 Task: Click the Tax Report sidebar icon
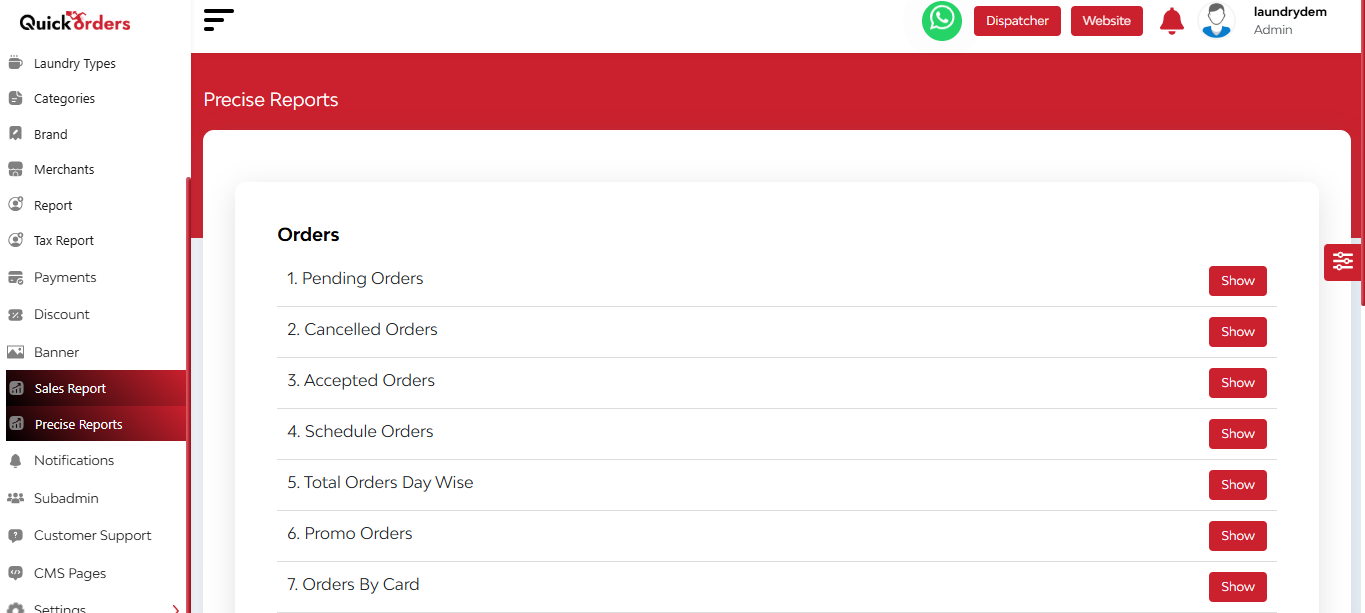[x=15, y=240]
